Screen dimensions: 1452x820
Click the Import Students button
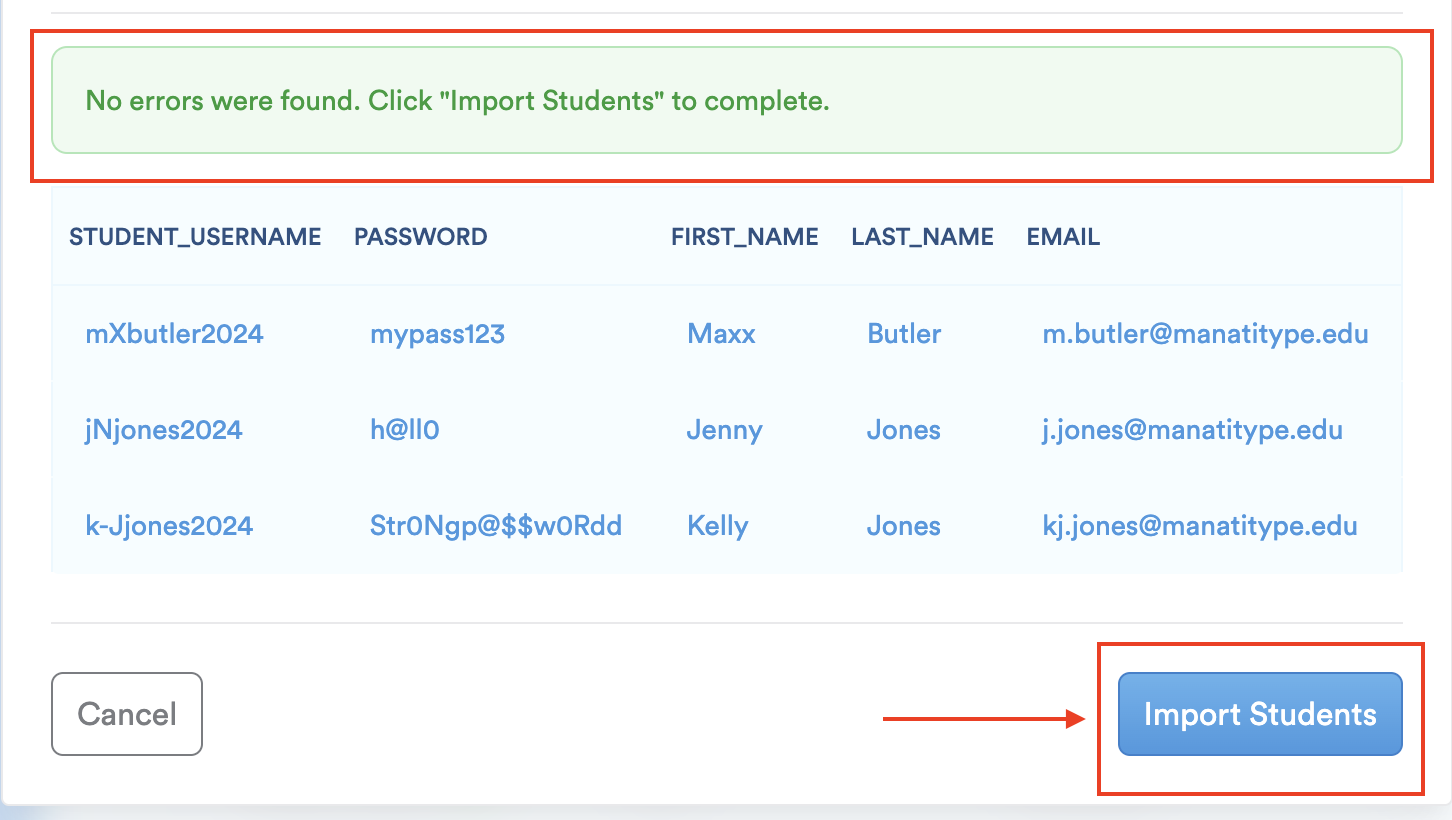pyautogui.click(x=1260, y=714)
